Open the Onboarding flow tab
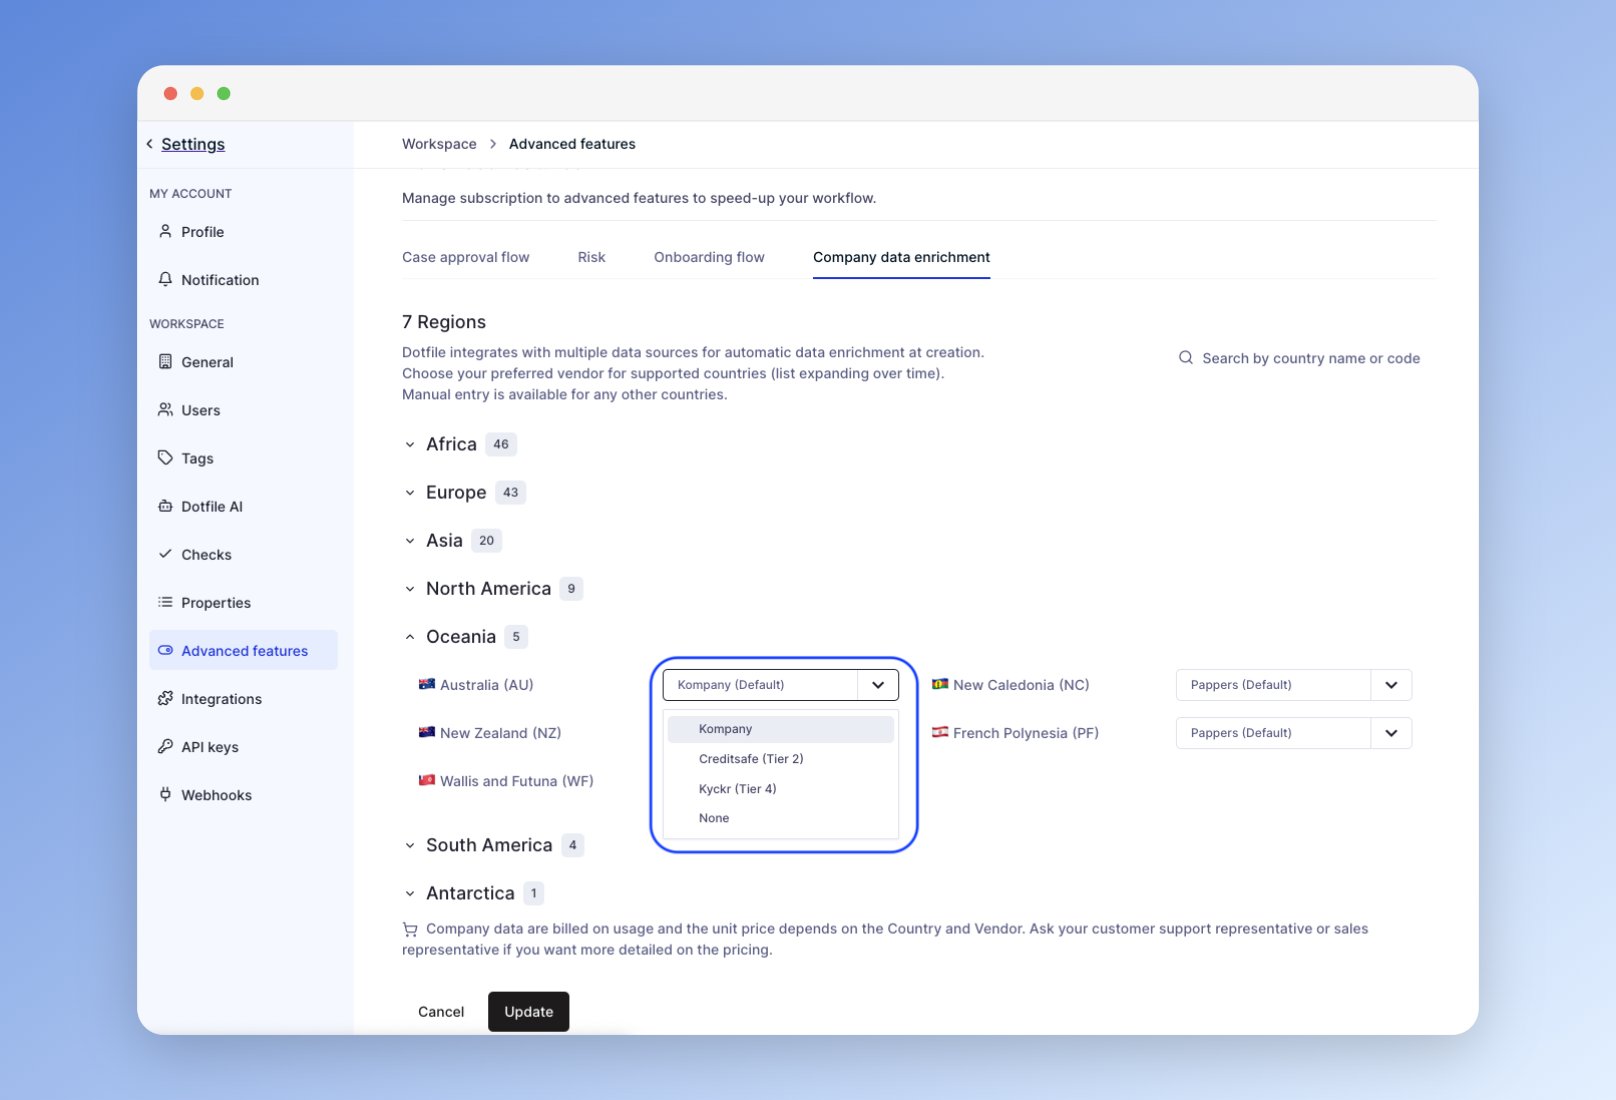The image size is (1616, 1100). (x=709, y=257)
